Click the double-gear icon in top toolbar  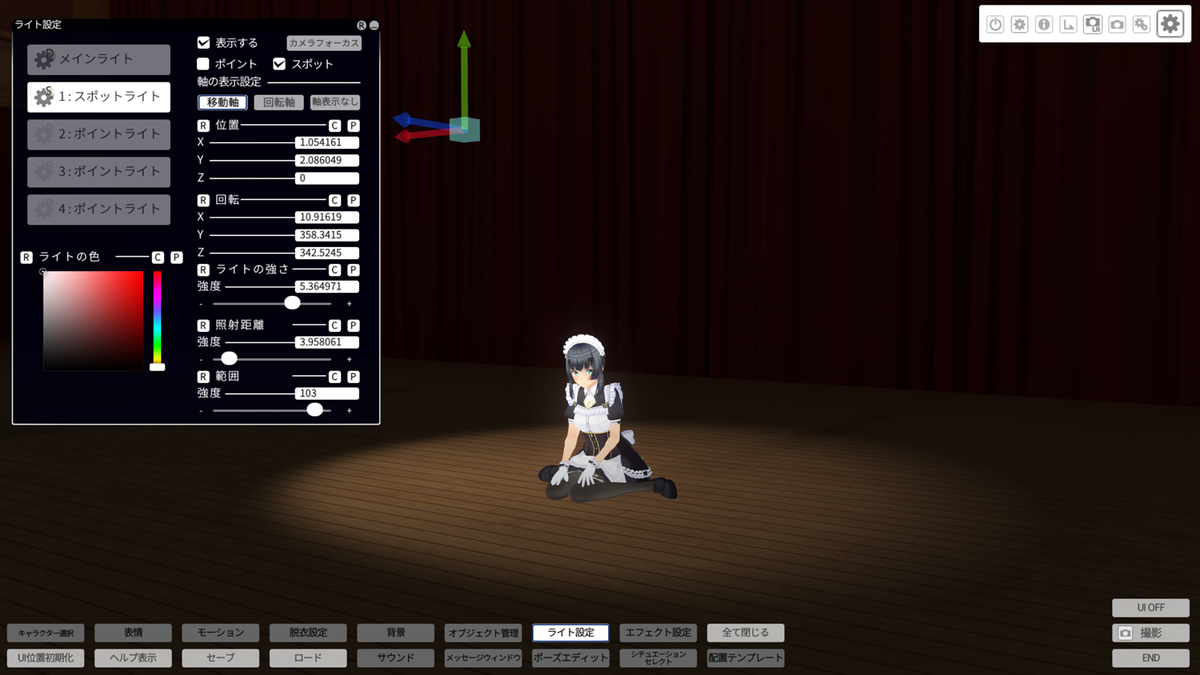(x=1141, y=24)
